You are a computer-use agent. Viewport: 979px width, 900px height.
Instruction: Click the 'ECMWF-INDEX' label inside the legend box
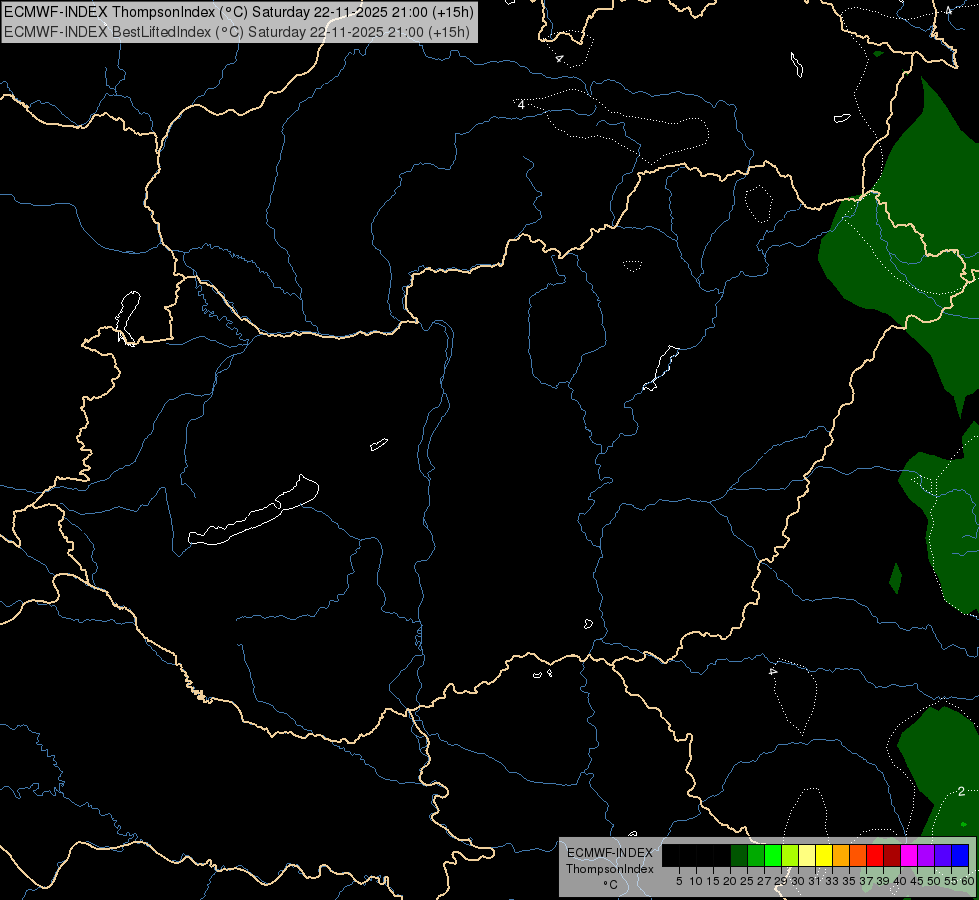coord(610,853)
